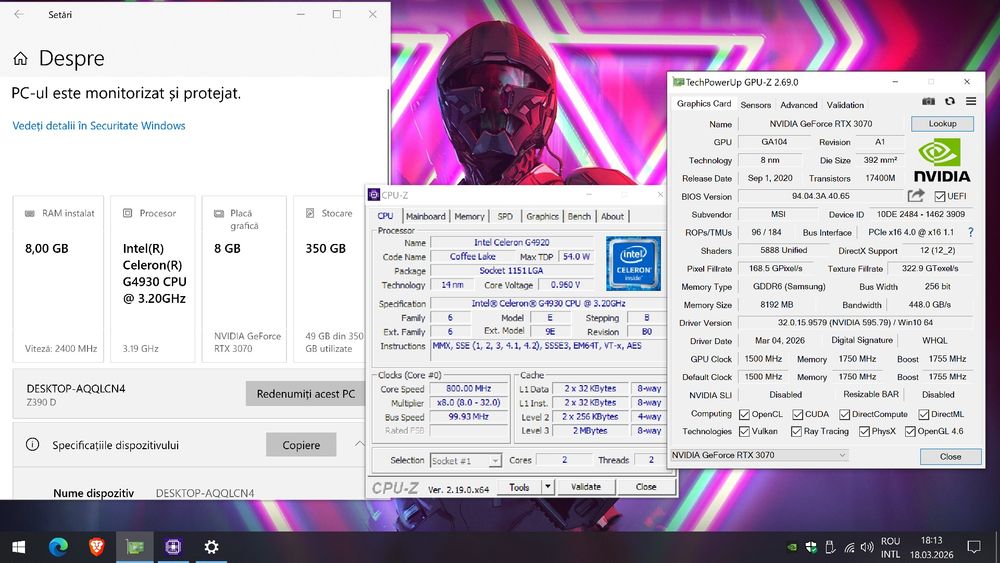Click the taskbar clock showing 18:13
This screenshot has height=563, width=1000.
pos(931,548)
